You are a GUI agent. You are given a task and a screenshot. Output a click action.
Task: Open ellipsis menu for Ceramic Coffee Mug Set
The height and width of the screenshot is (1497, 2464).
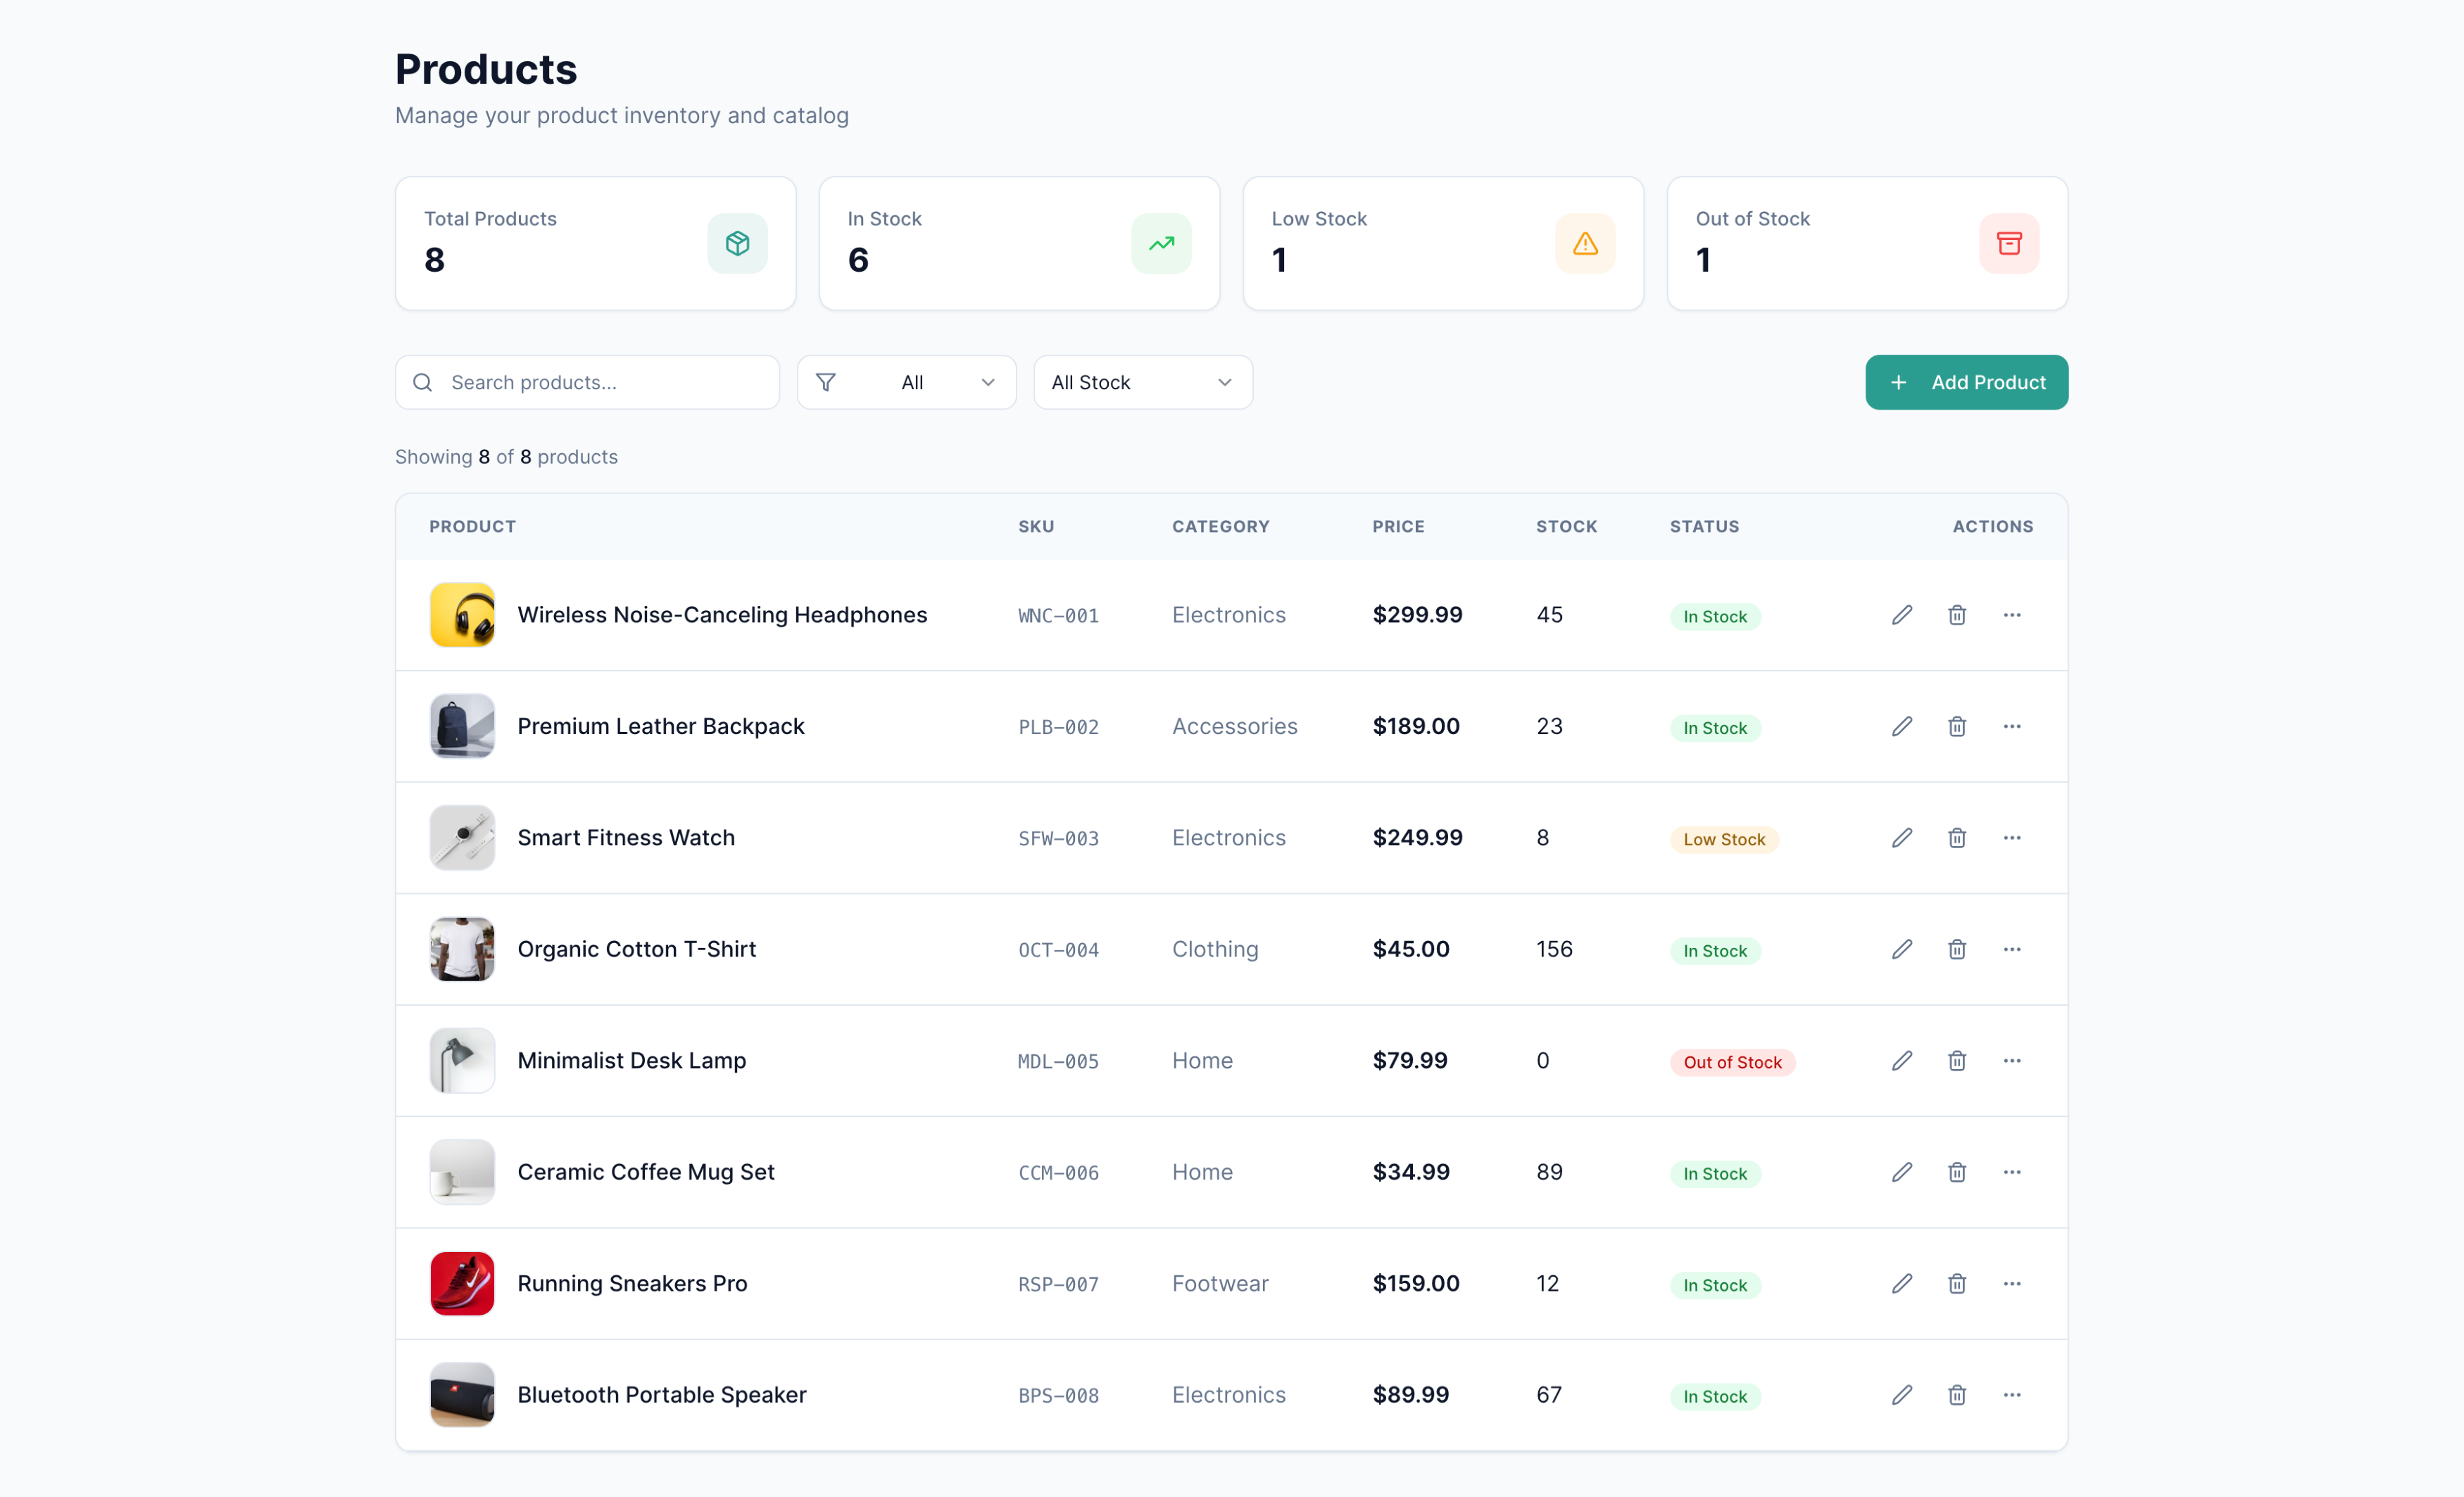pos(2011,1172)
